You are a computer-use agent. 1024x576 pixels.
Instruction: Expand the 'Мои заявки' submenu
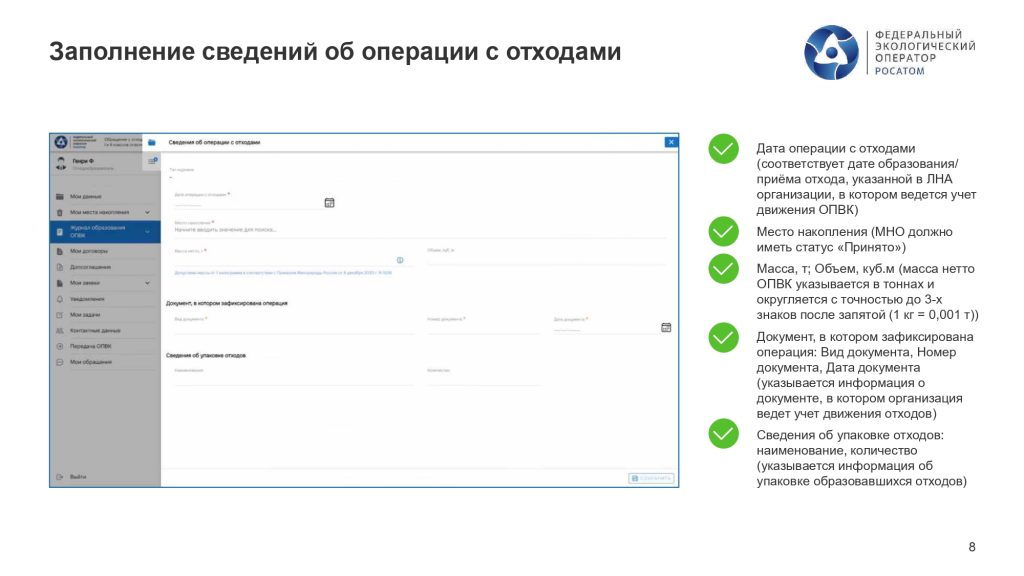click(148, 283)
